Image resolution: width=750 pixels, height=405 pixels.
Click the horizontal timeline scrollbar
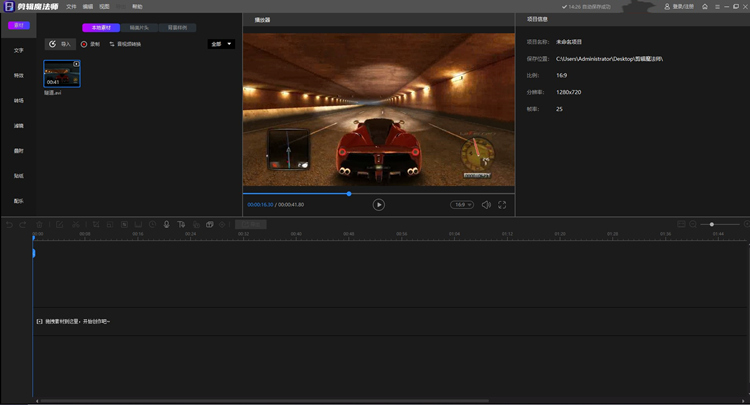tap(265, 401)
